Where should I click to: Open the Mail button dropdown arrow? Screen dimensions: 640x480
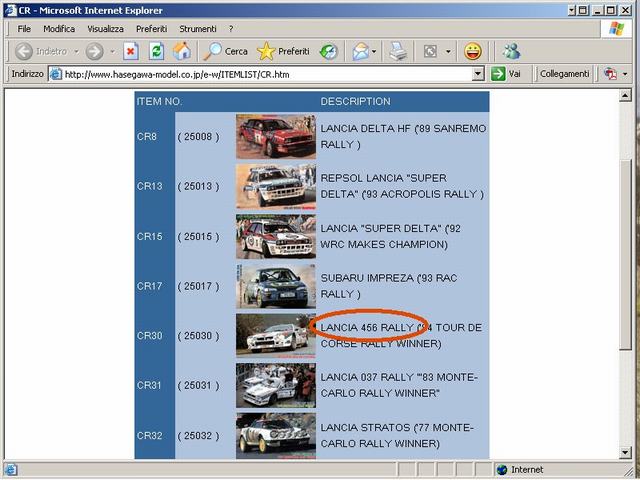click(374, 51)
